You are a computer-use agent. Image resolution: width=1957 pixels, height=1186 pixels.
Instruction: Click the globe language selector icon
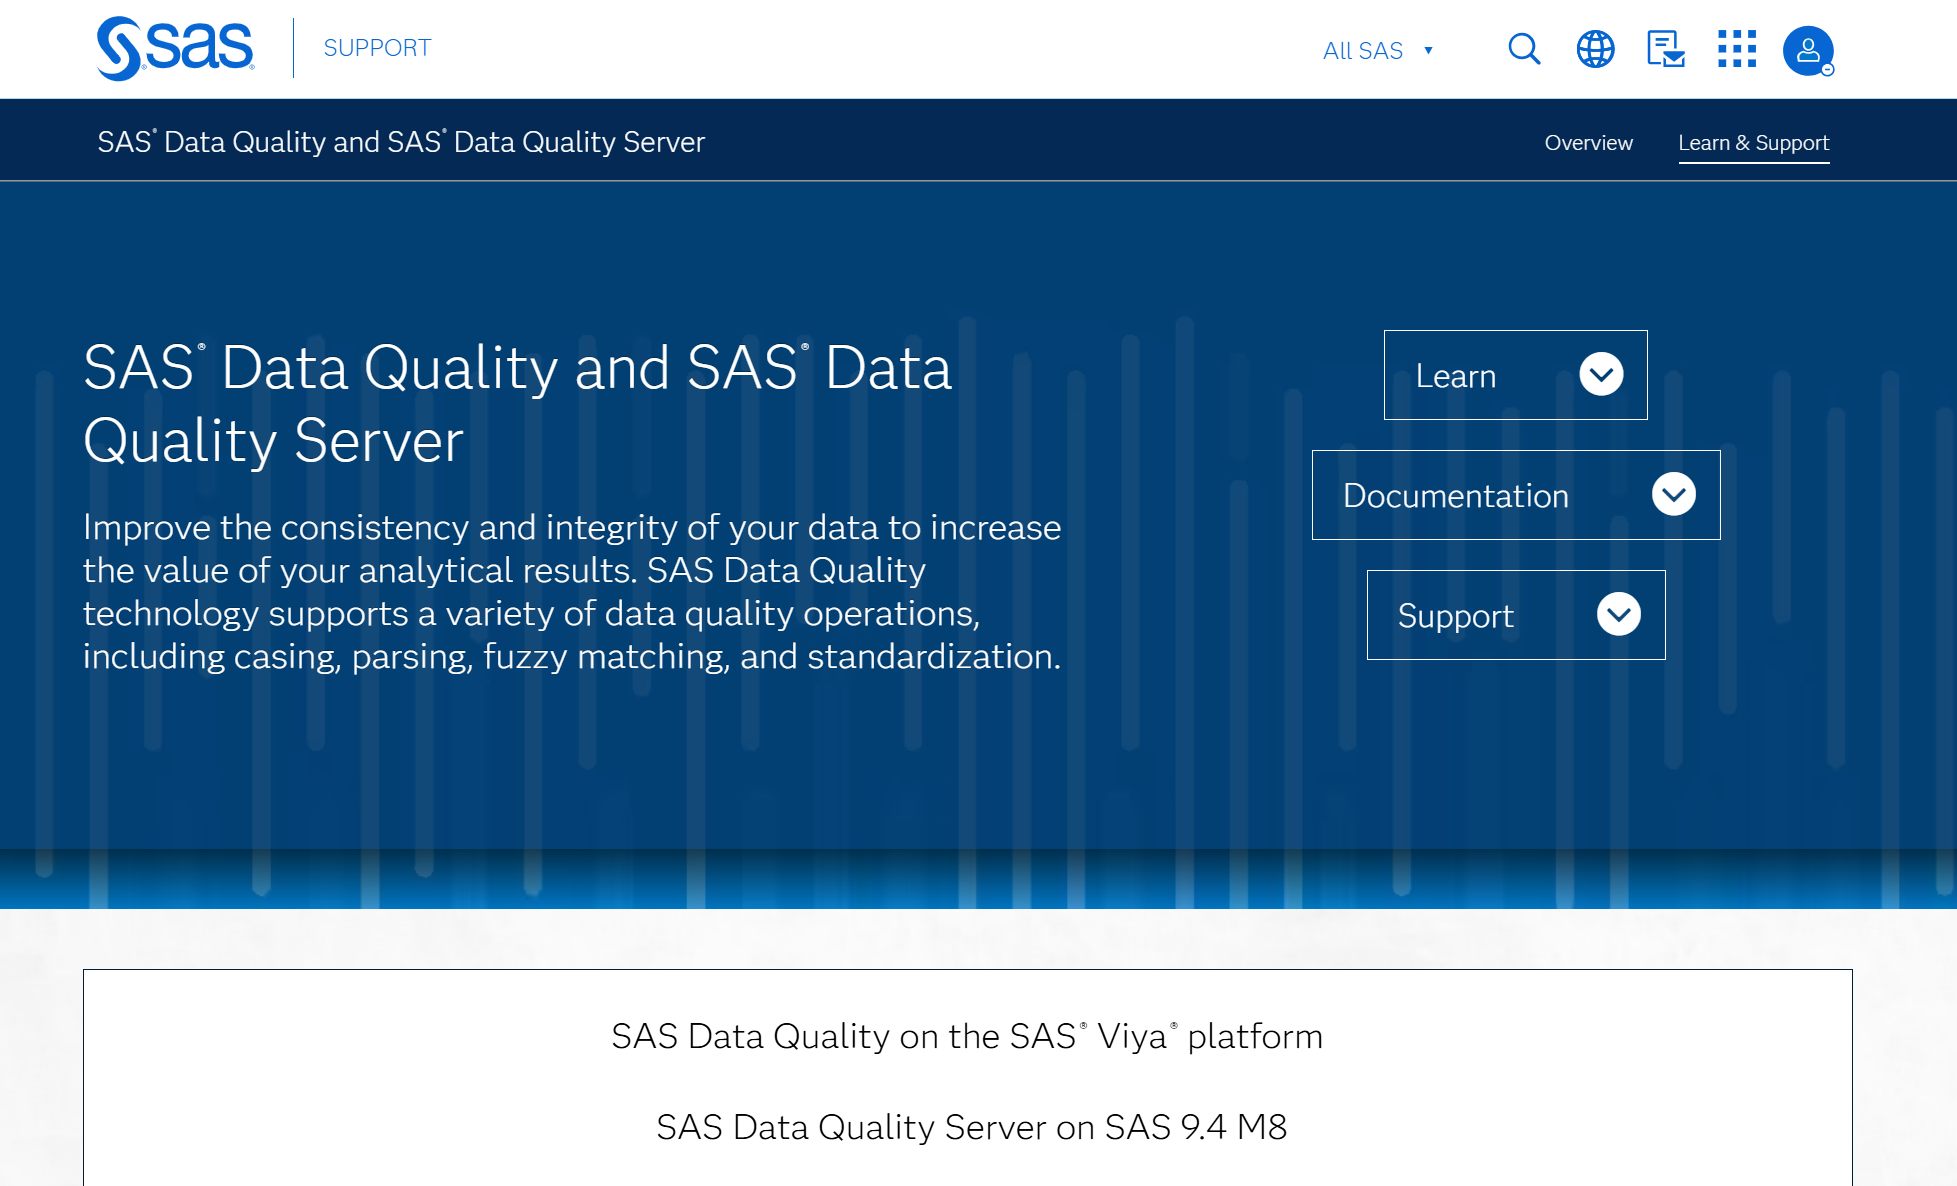(x=1594, y=49)
